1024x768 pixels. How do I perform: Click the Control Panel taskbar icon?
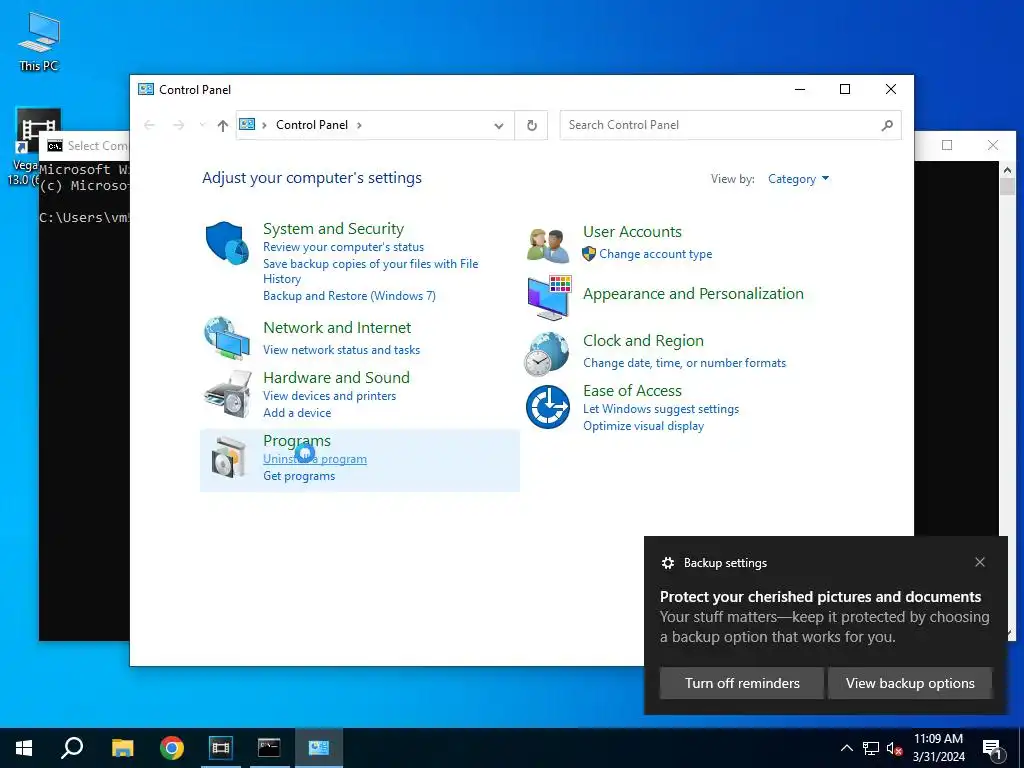point(319,748)
